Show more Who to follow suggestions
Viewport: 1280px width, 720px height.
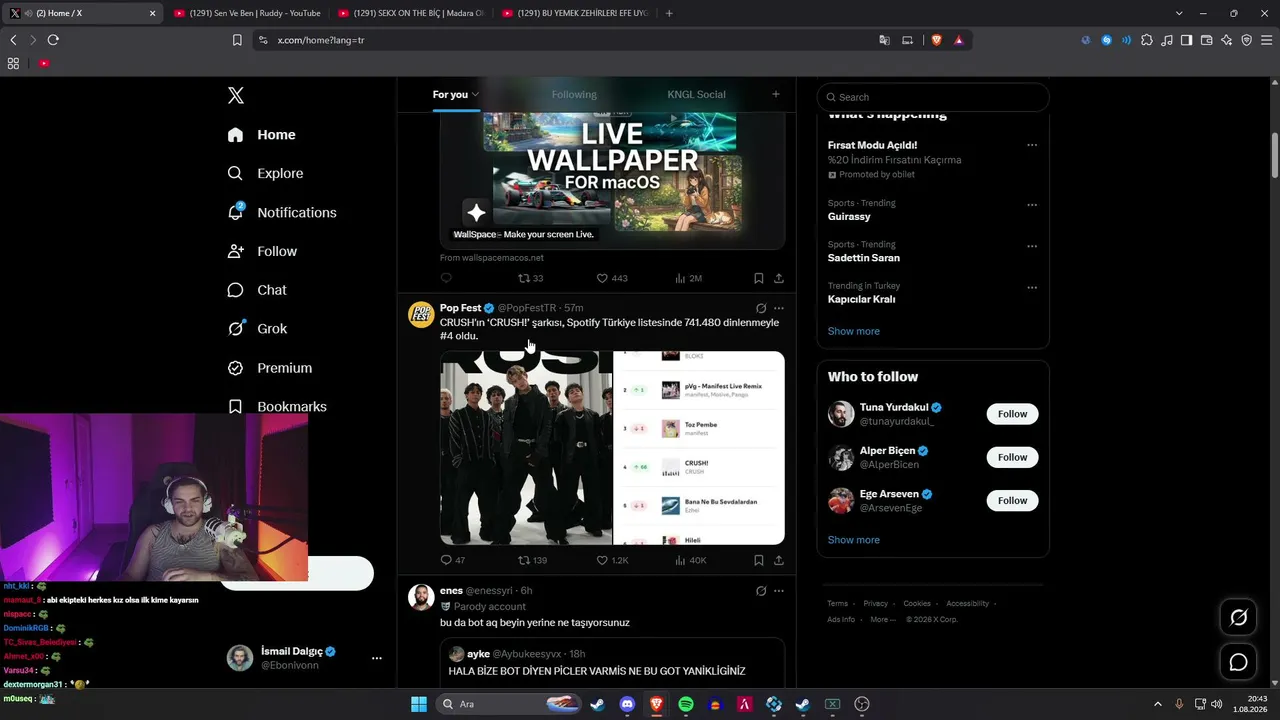[853, 540]
